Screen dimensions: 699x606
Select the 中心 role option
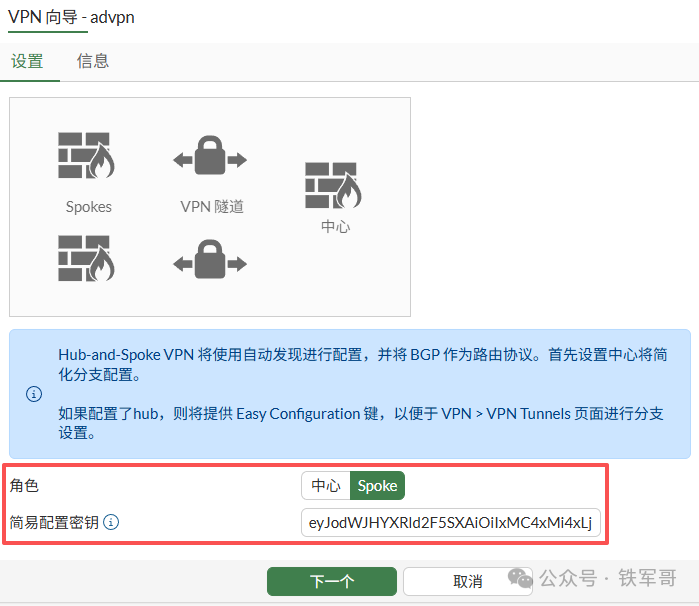click(x=326, y=486)
